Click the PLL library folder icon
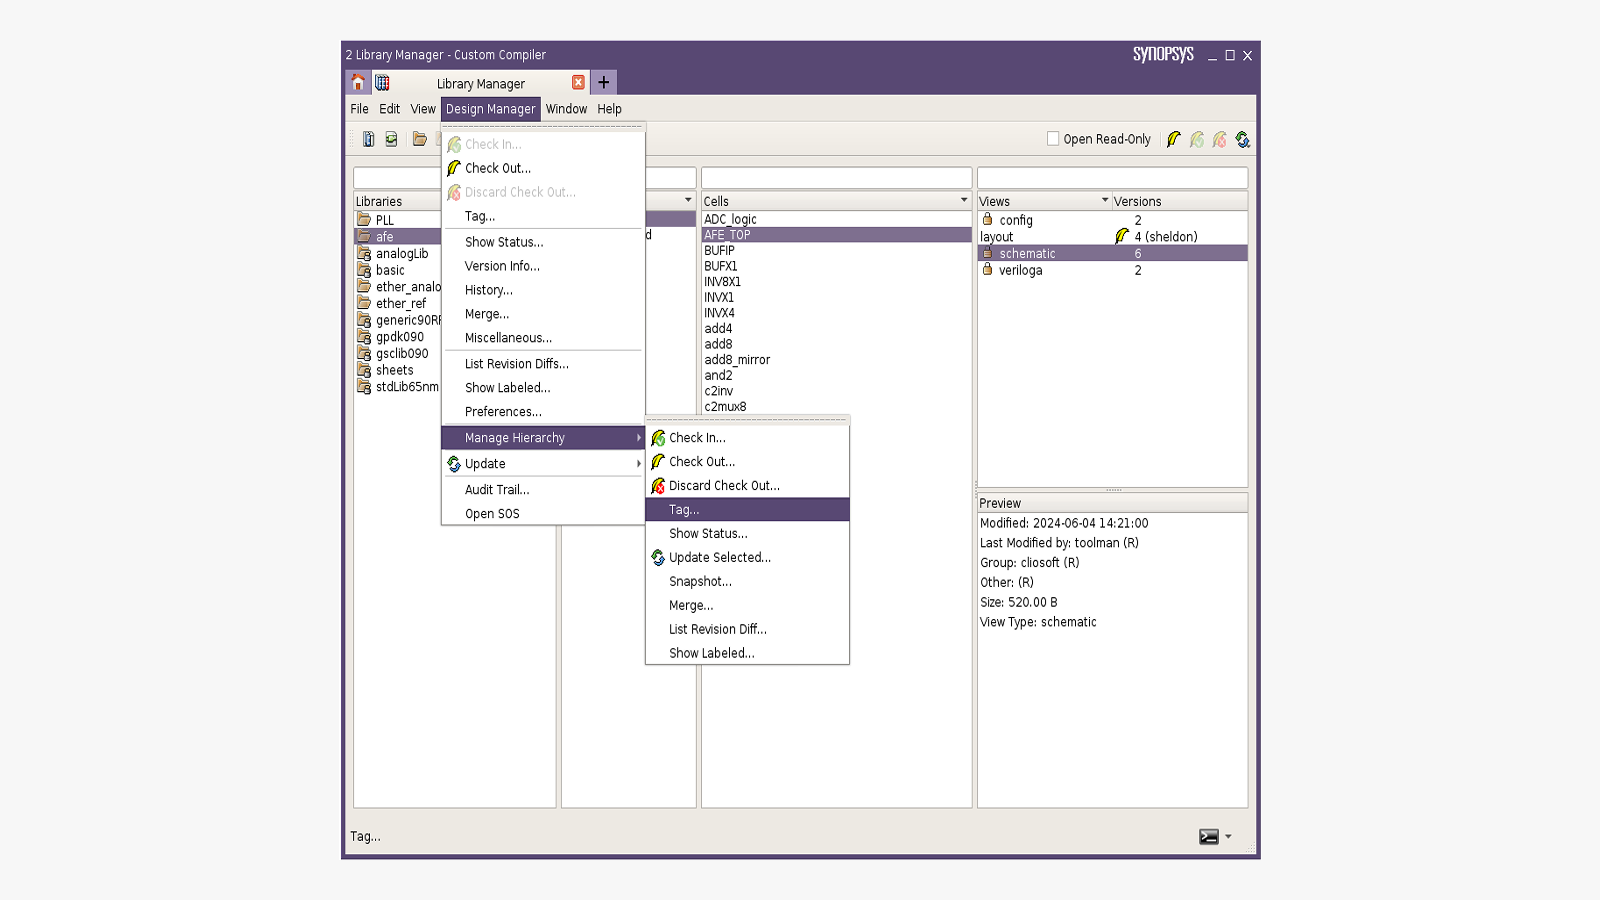 click(364, 219)
